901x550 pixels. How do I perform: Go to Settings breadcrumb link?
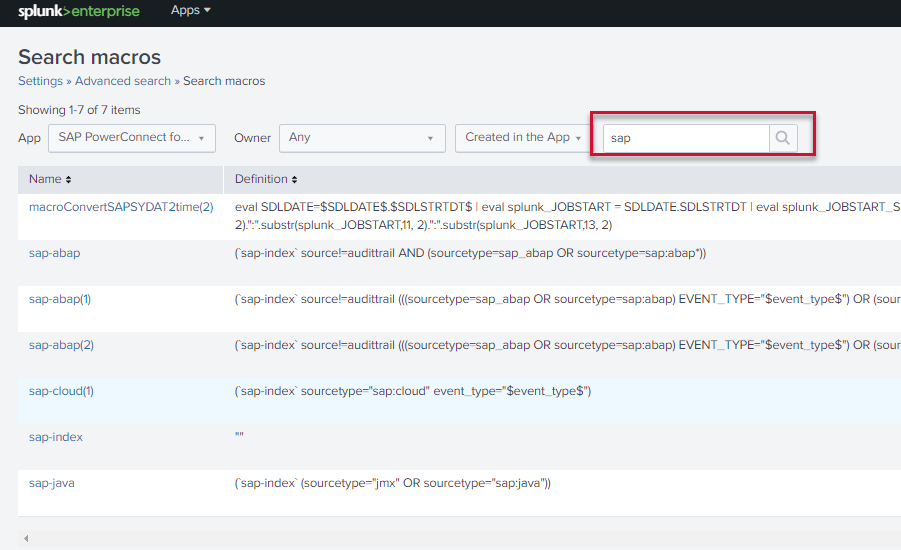point(40,81)
